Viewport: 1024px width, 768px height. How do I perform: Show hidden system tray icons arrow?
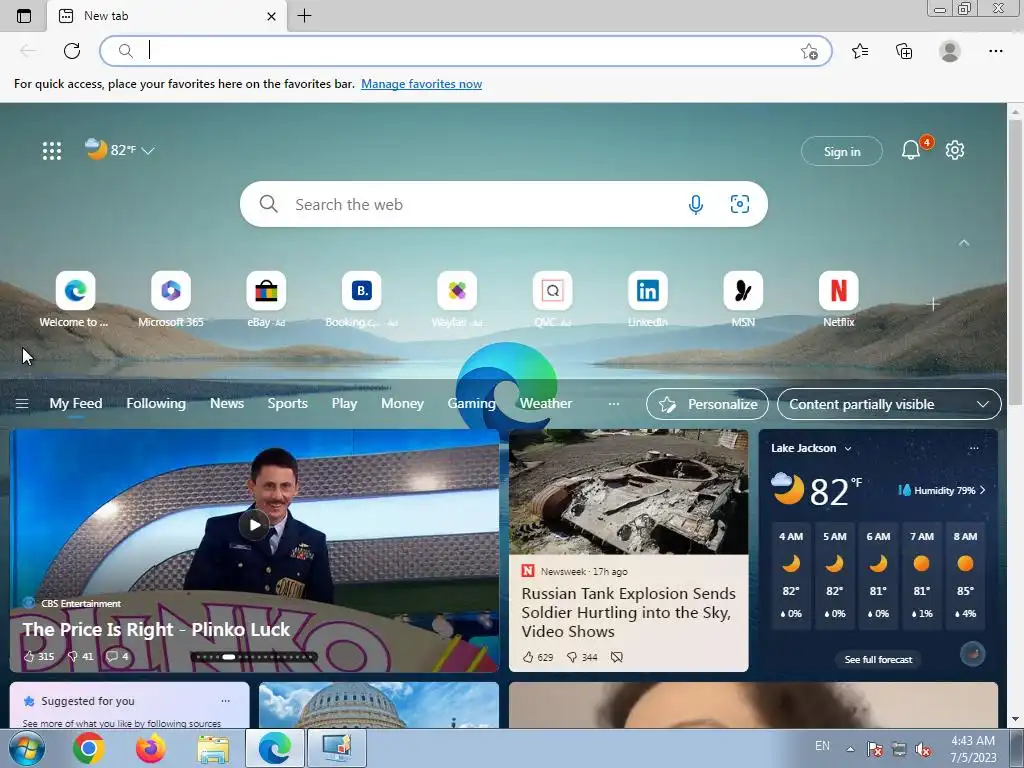point(850,748)
